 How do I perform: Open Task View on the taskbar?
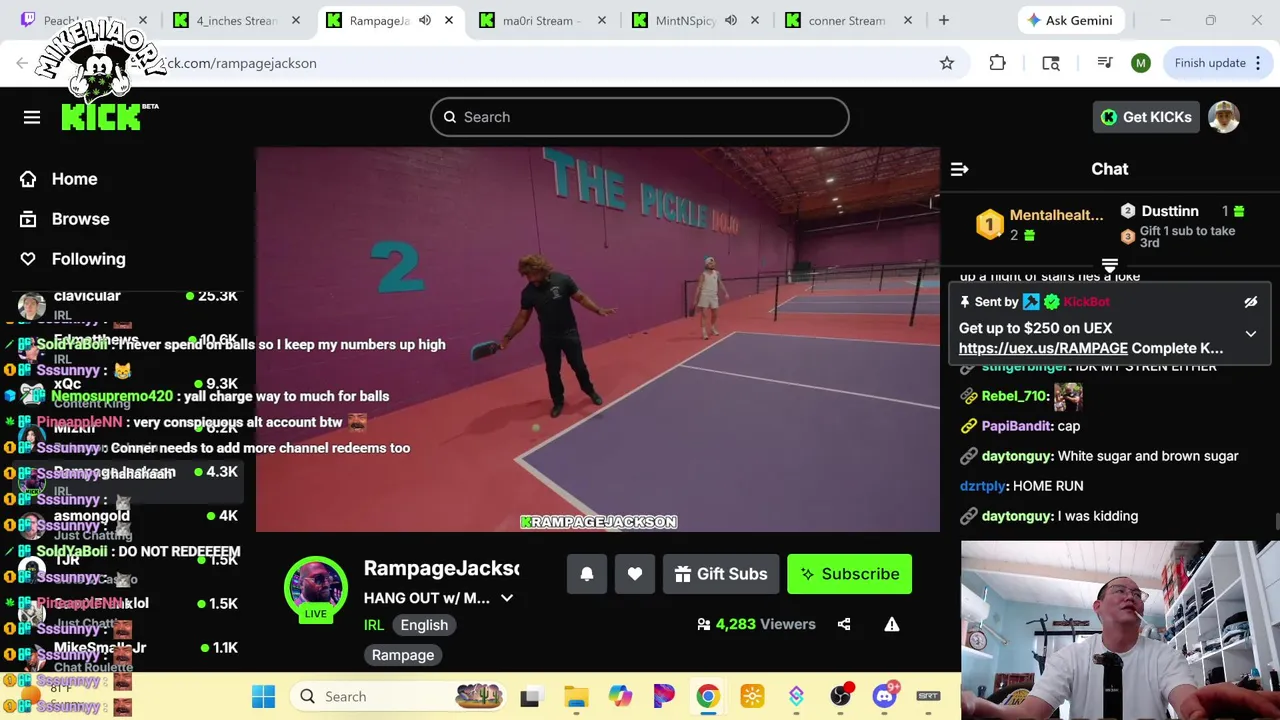(x=530, y=697)
